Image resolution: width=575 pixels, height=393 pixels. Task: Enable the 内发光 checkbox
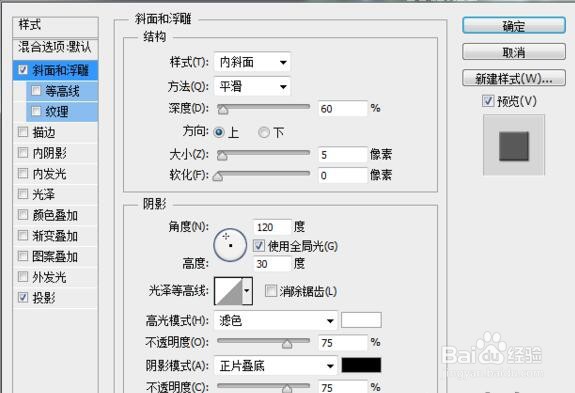[x=23, y=173]
